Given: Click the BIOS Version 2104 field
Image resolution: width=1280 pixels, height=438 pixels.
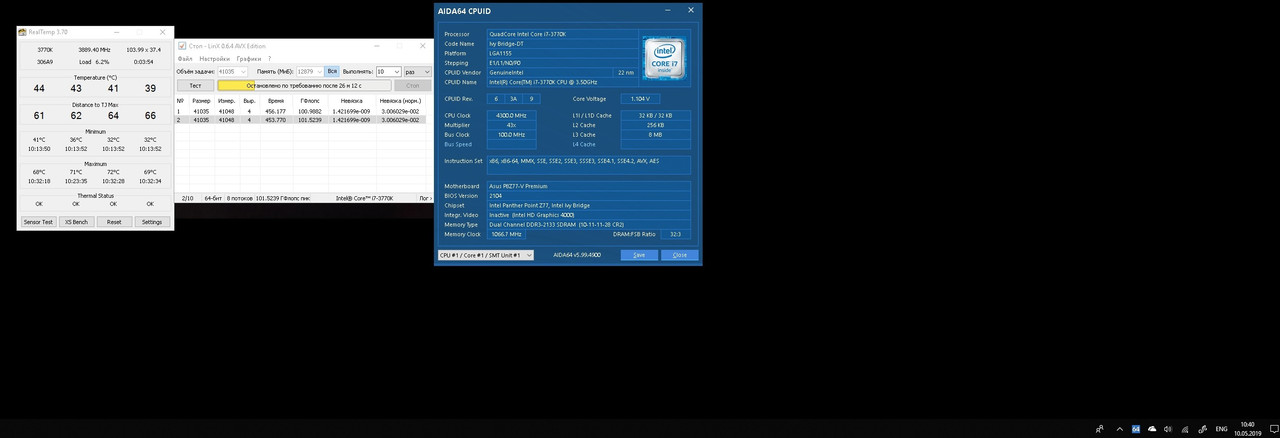Looking at the screenshot, I should pyautogui.click(x=588, y=196).
